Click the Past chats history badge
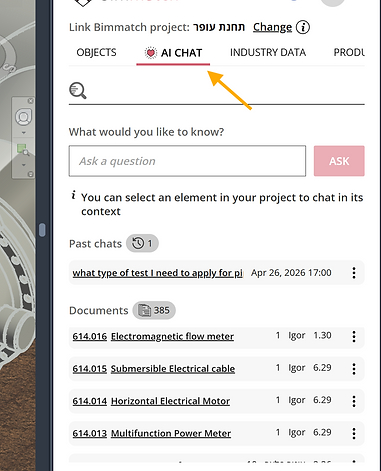 point(142,243)
